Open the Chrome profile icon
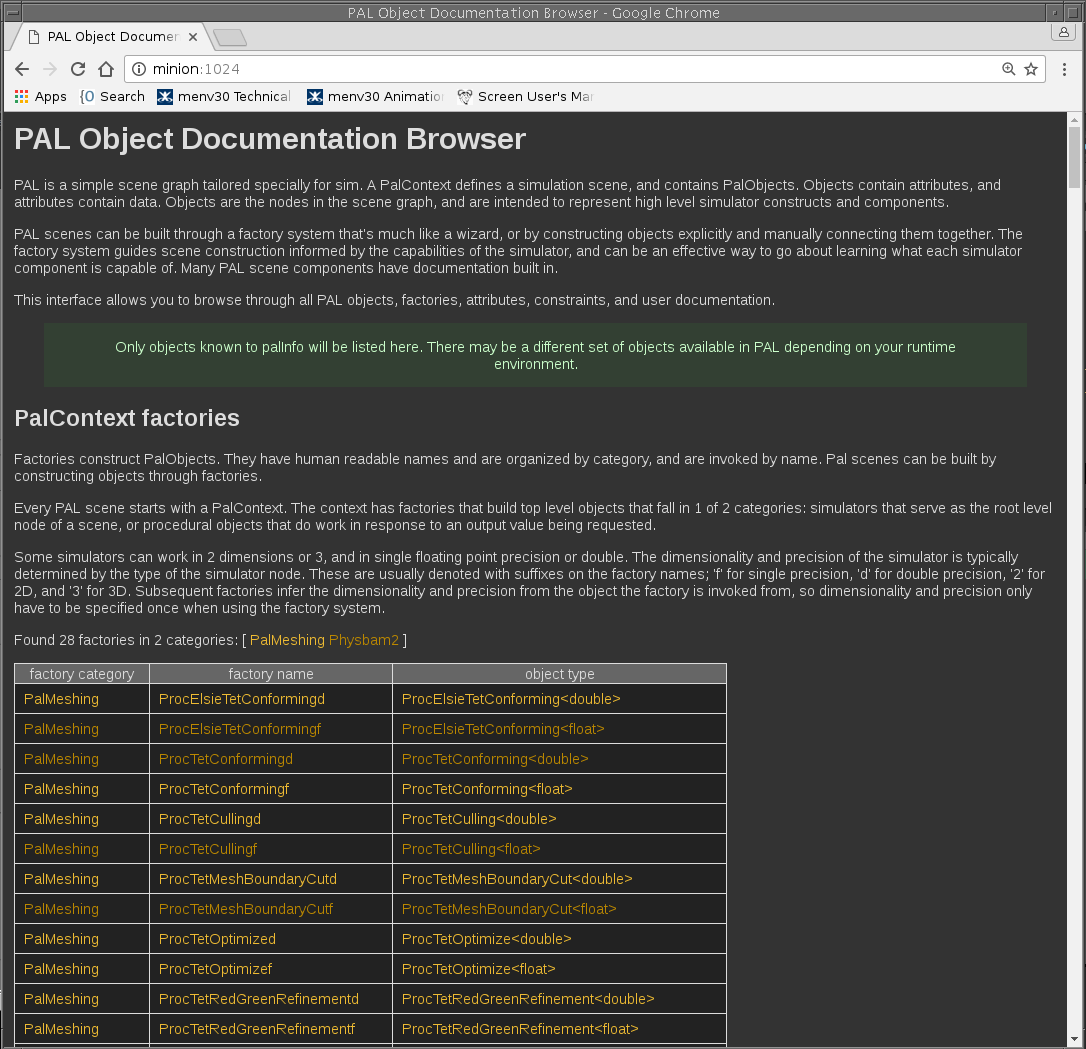The image size is (1086, 1049). pos(1063,32)
